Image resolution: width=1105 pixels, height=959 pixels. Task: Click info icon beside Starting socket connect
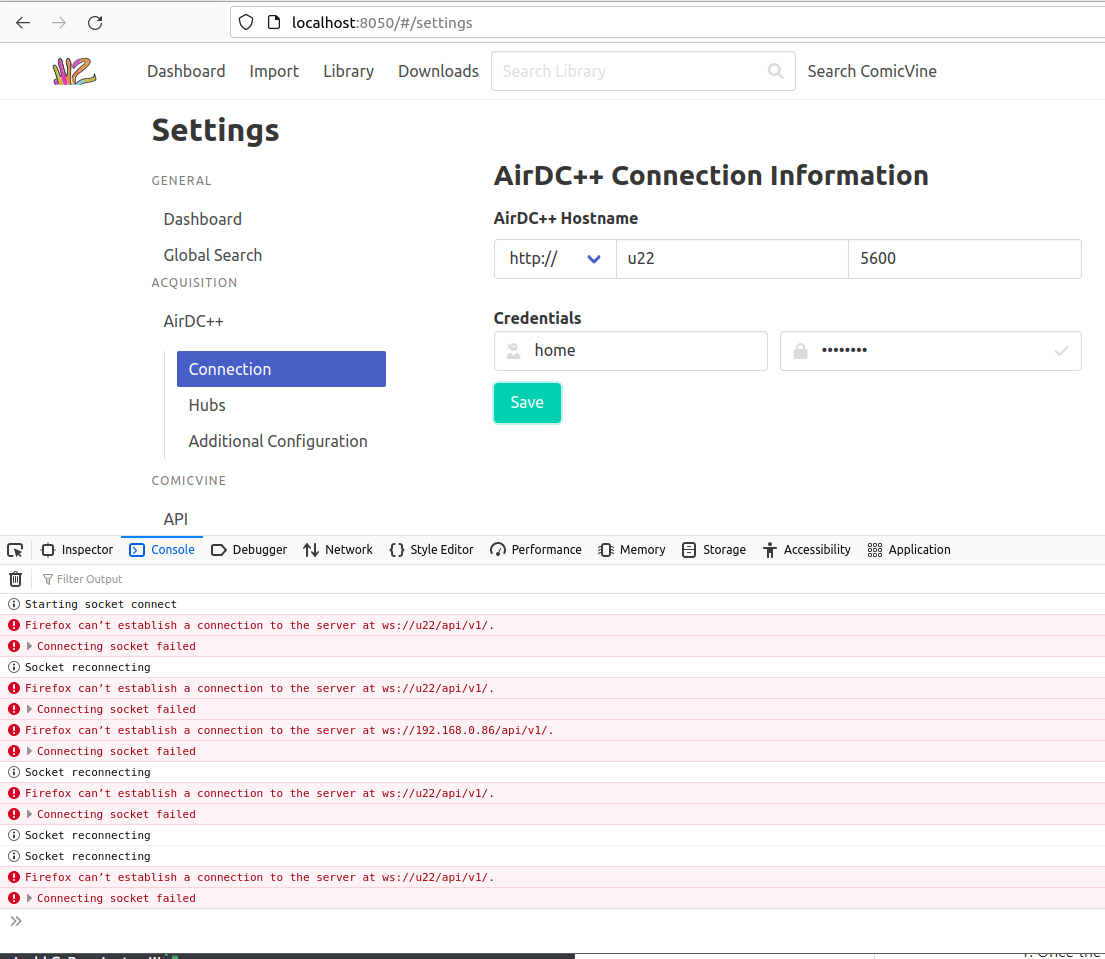tap(13, 604)
